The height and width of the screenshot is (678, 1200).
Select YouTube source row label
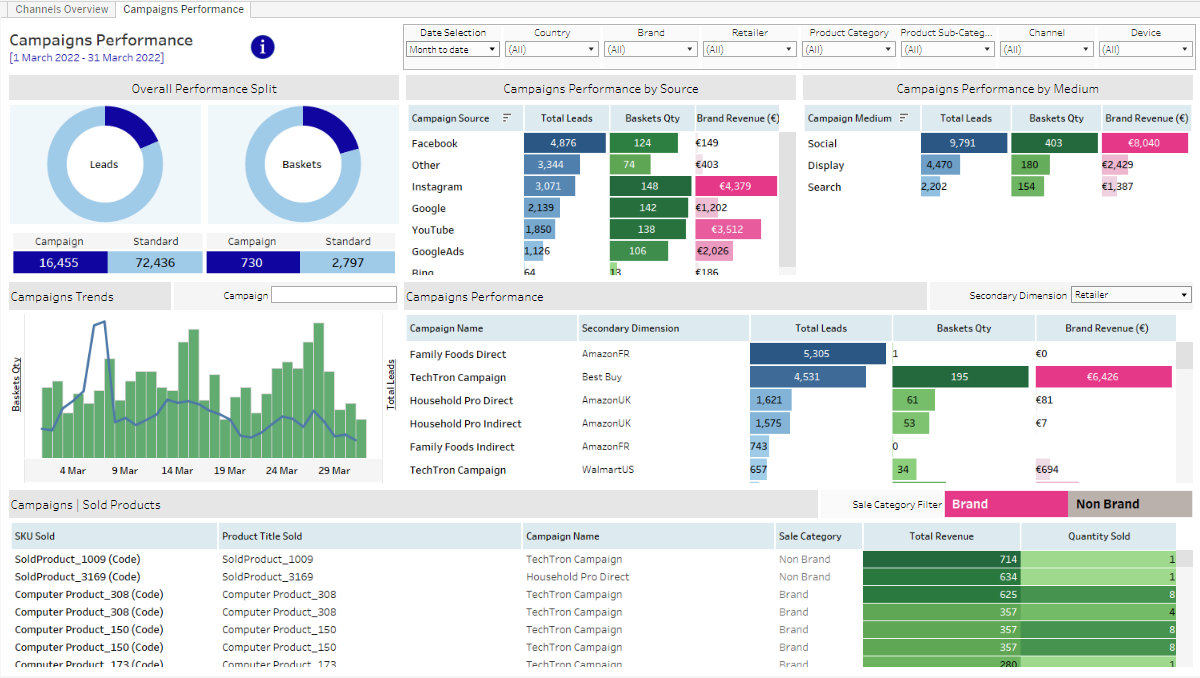(433, 229)
